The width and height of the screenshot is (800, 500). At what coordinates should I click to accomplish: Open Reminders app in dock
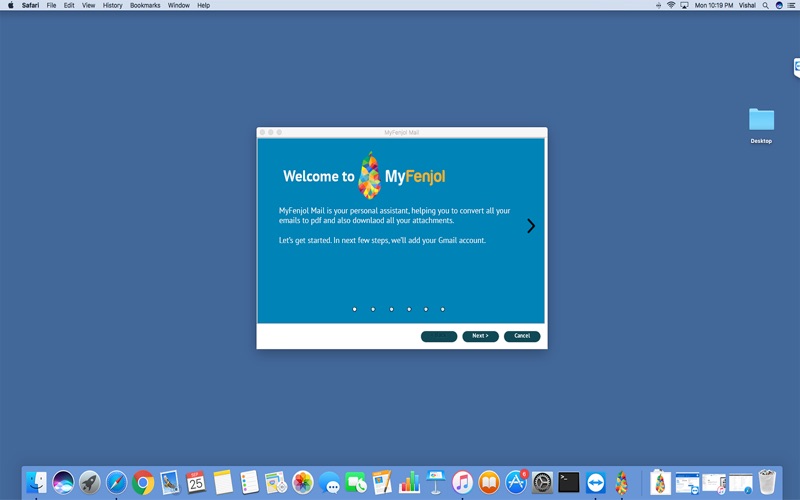[249, 482]
